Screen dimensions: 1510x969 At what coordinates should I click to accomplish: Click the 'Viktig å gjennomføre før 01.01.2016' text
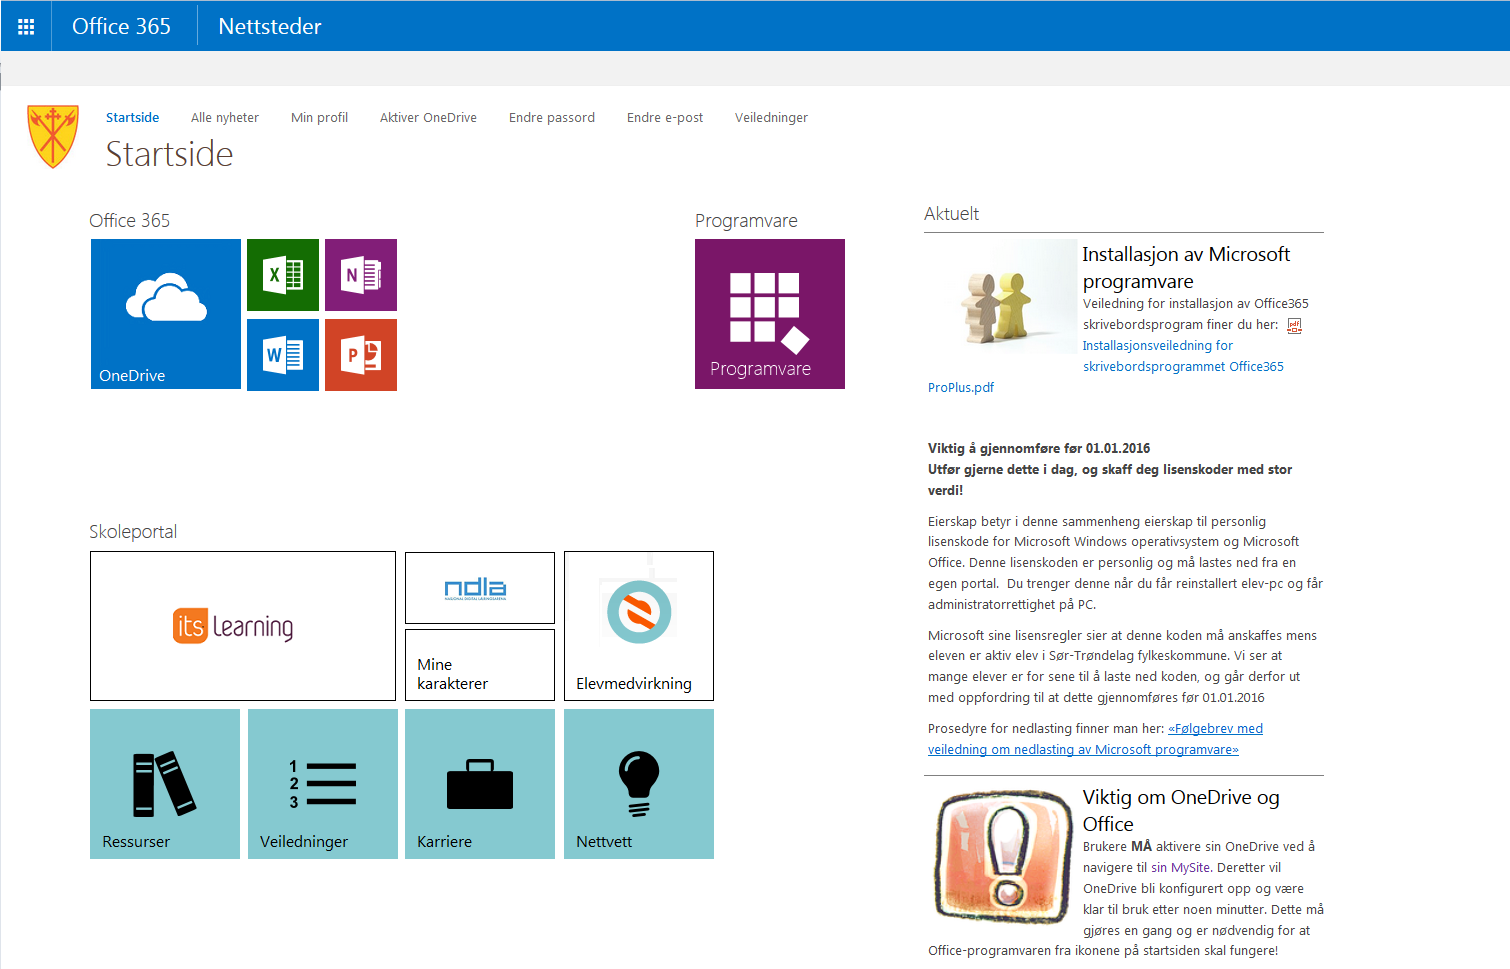[x=1039, y=448]
